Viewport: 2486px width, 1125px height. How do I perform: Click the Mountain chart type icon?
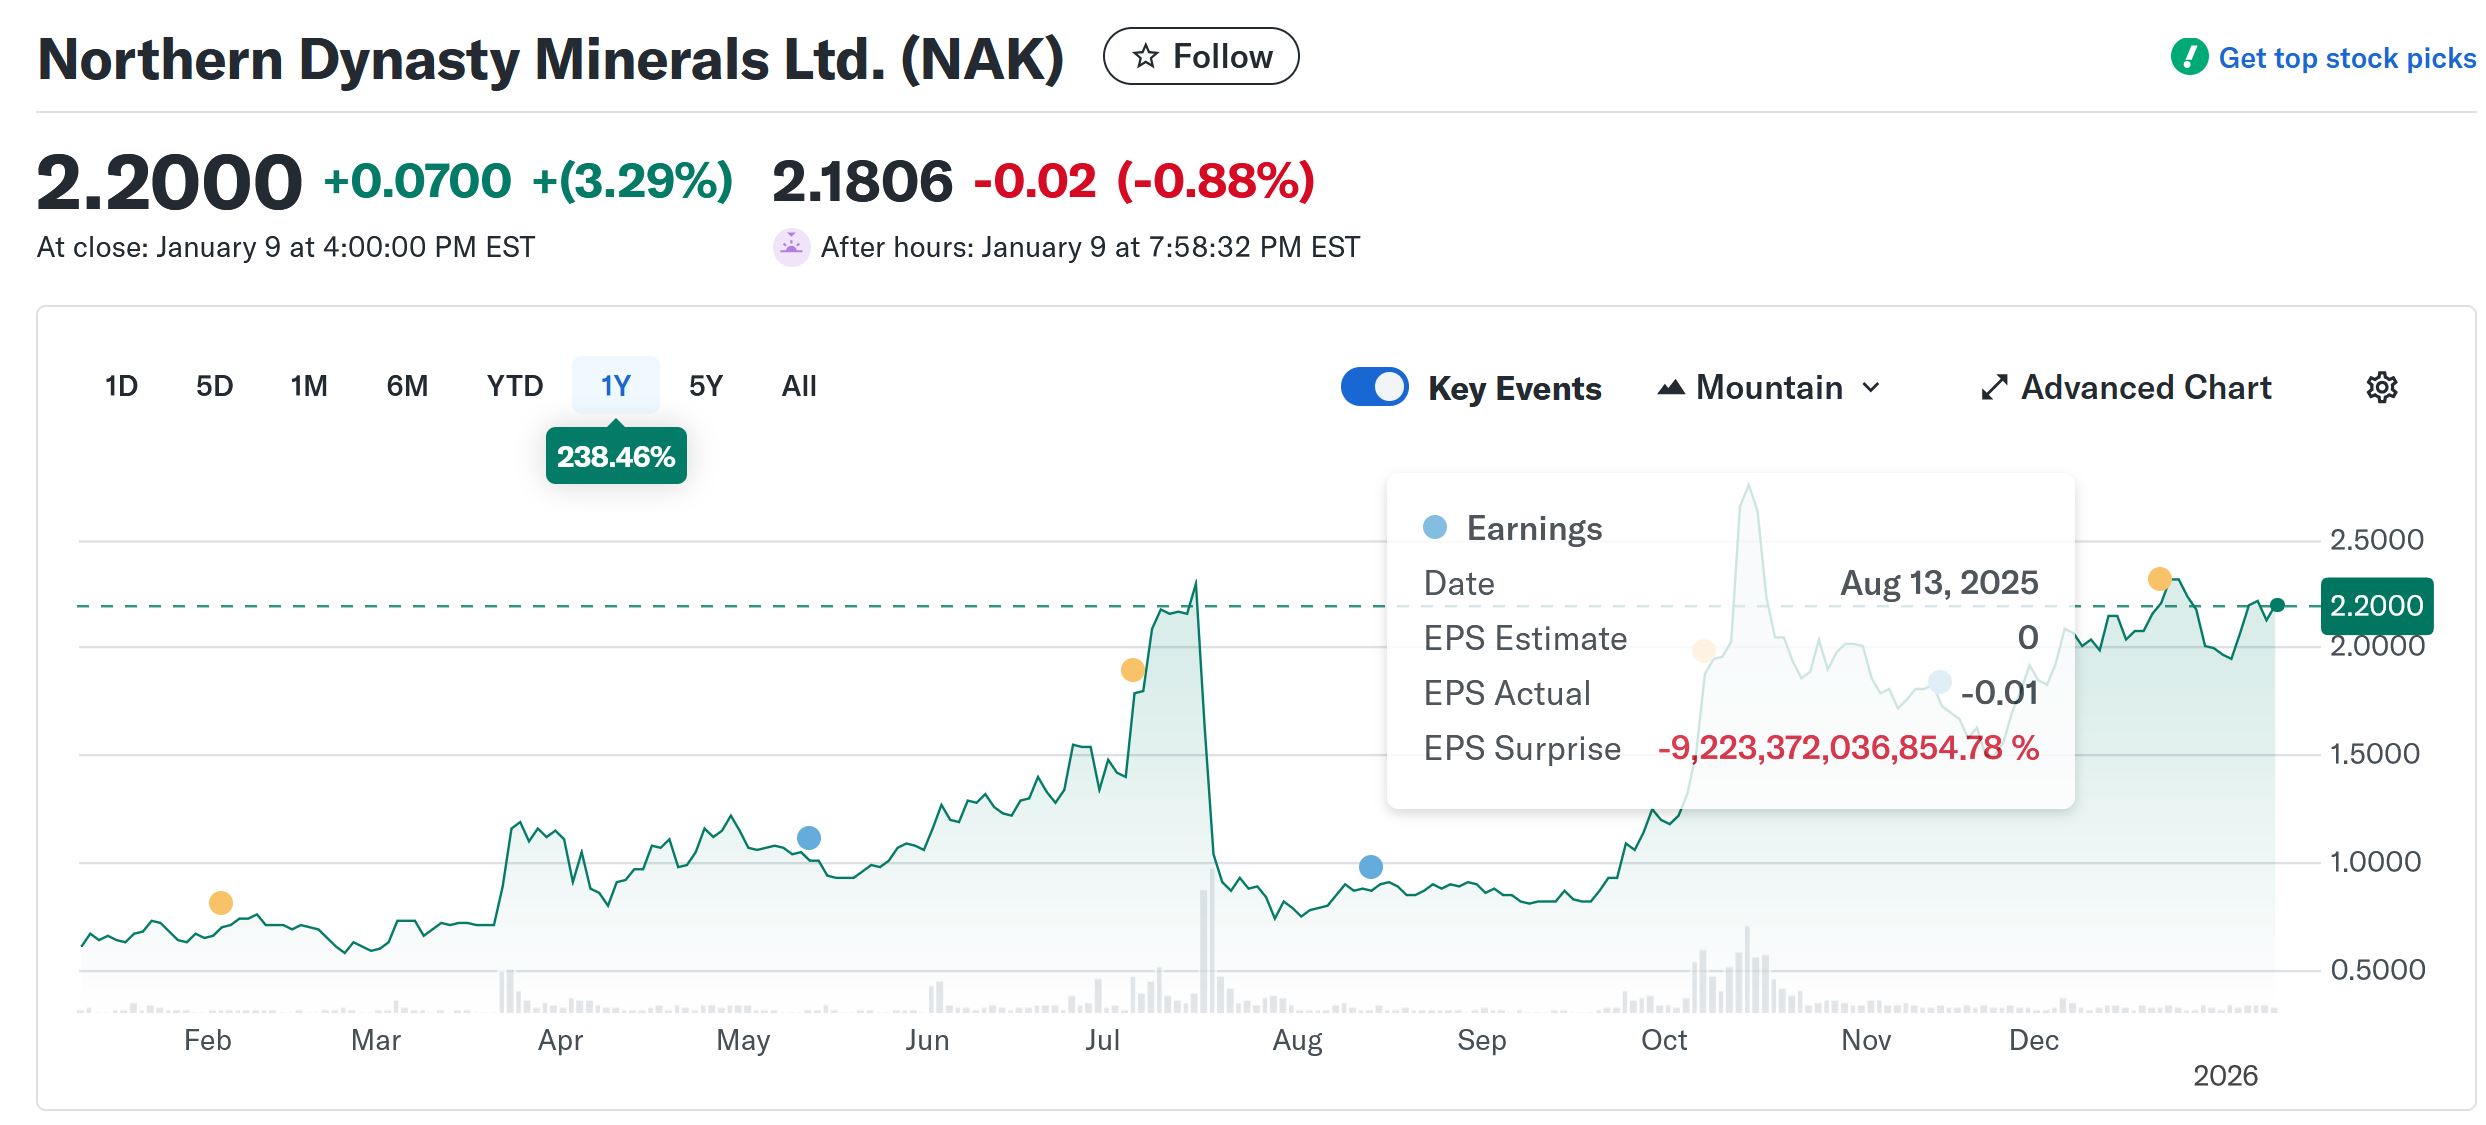[x=1670, y=387]
